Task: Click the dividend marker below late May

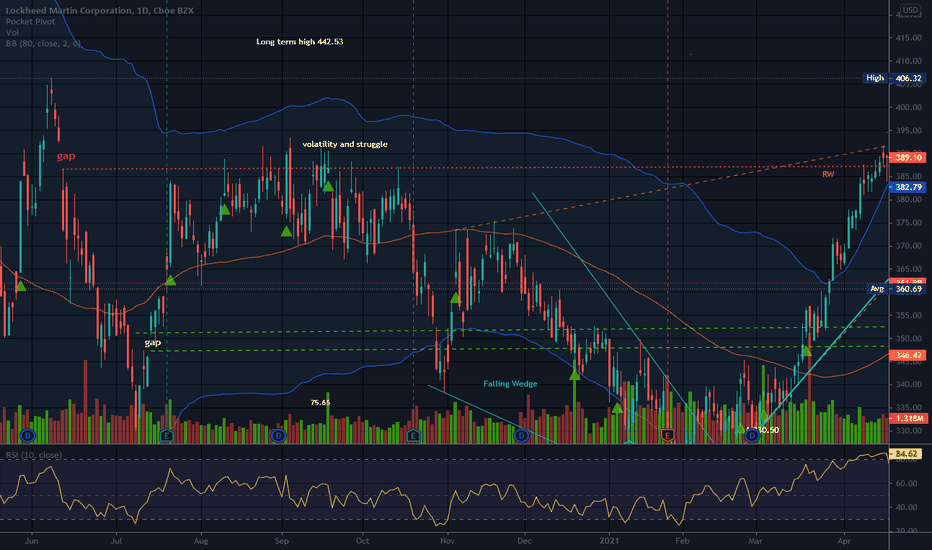Action: 27,436
